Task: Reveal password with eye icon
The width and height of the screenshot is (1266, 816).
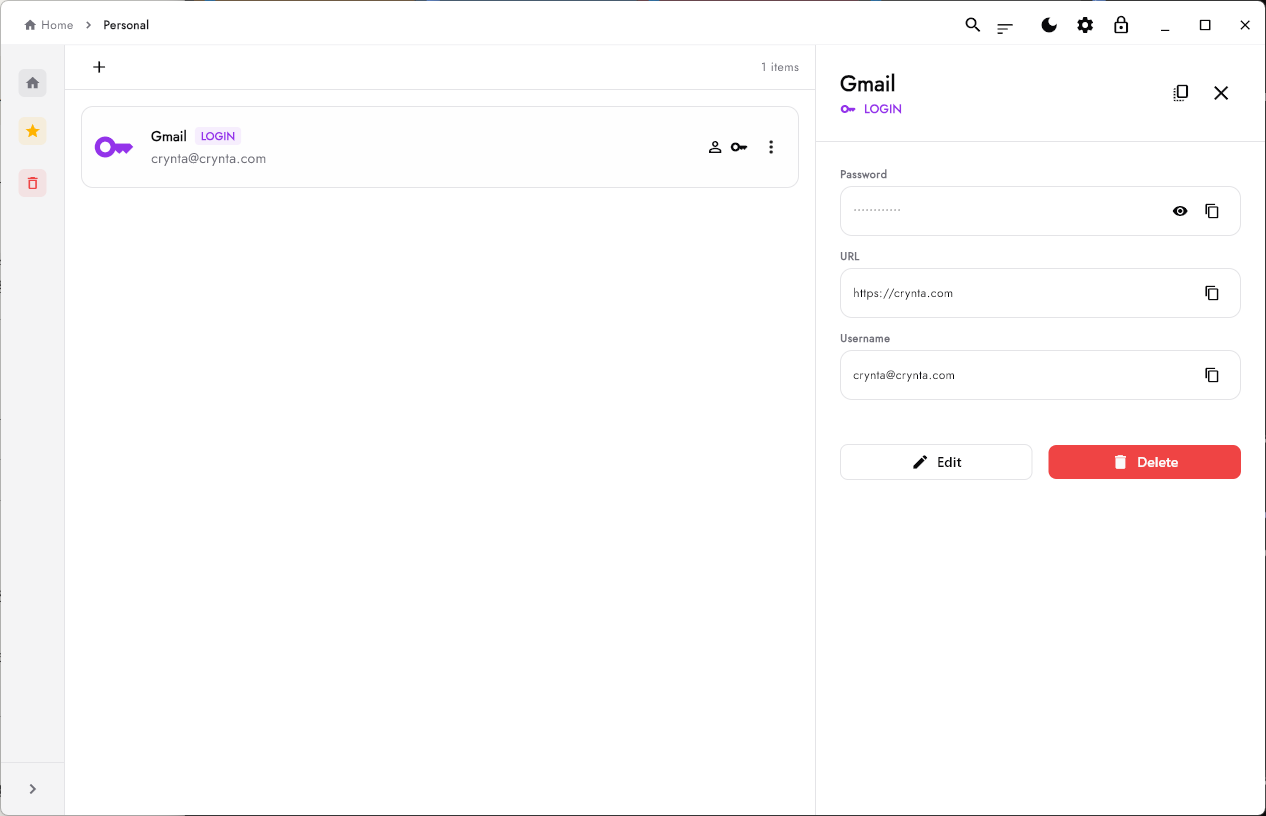Action: tap(1180, 211)
